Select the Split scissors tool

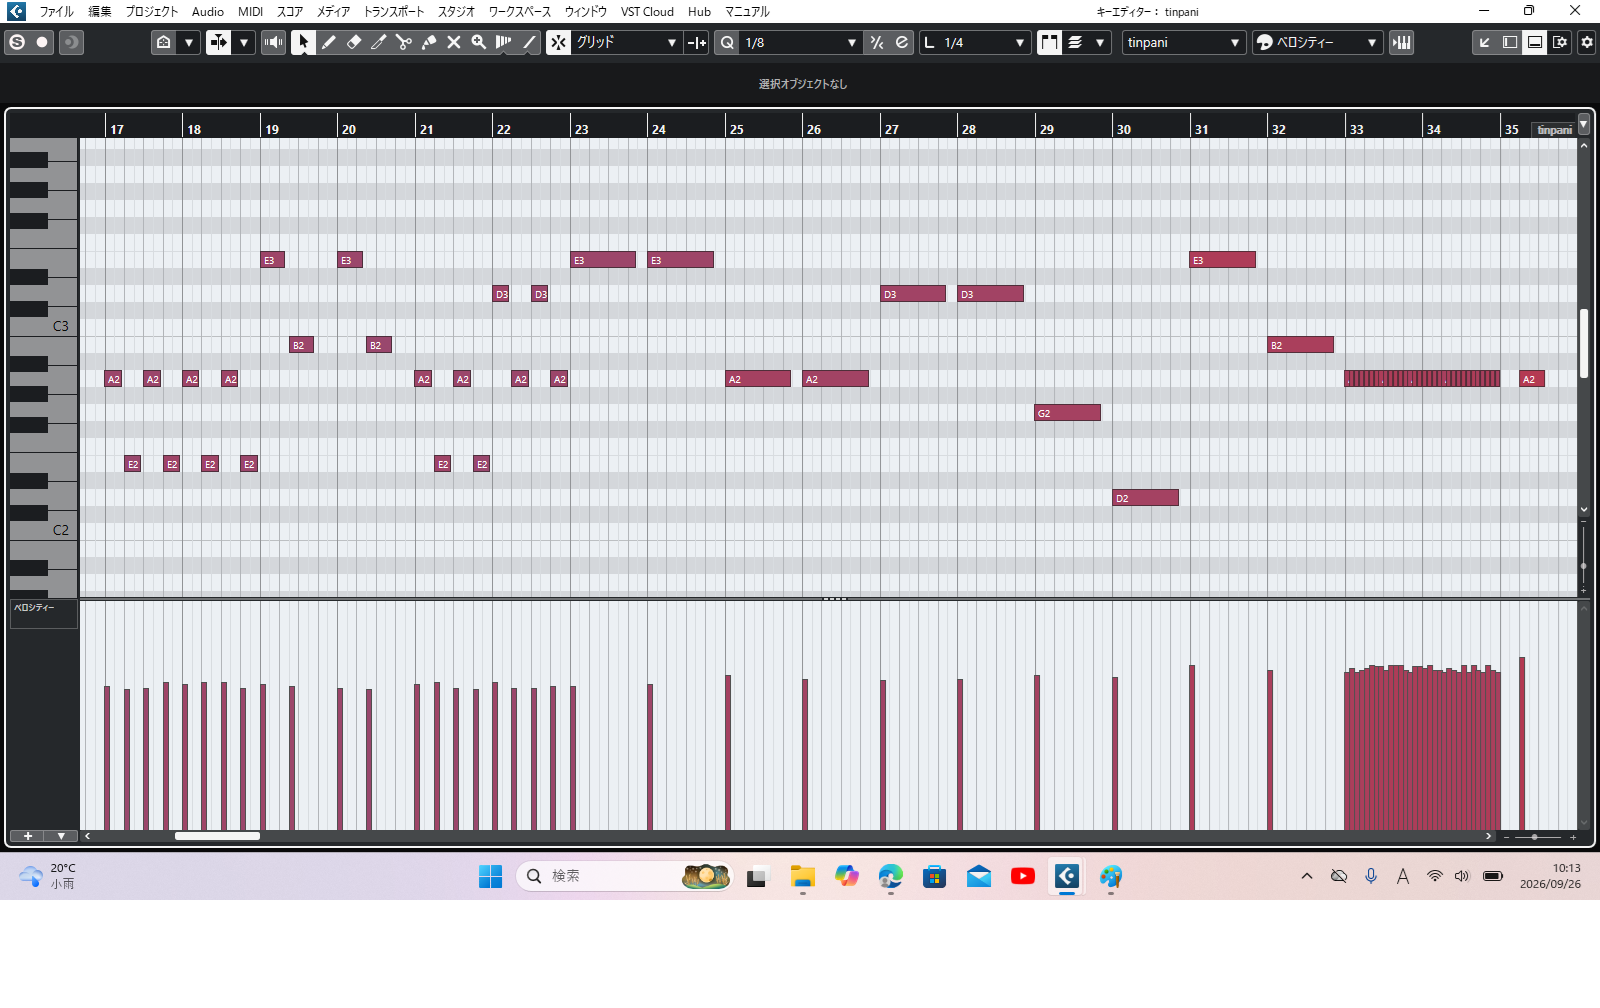coord(404,42)
